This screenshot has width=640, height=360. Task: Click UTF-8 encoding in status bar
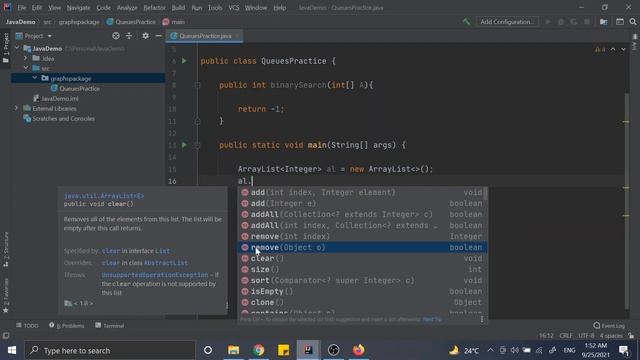pyautogui.click(x=586, y=336)
